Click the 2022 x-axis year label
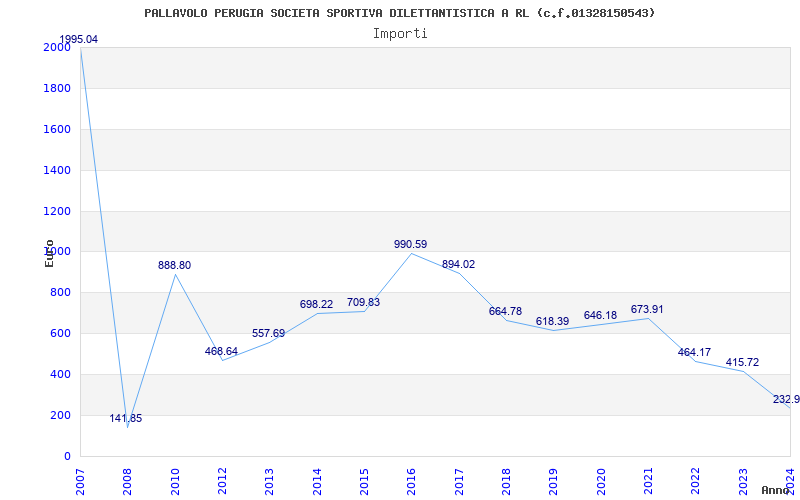 click(696, 482)
